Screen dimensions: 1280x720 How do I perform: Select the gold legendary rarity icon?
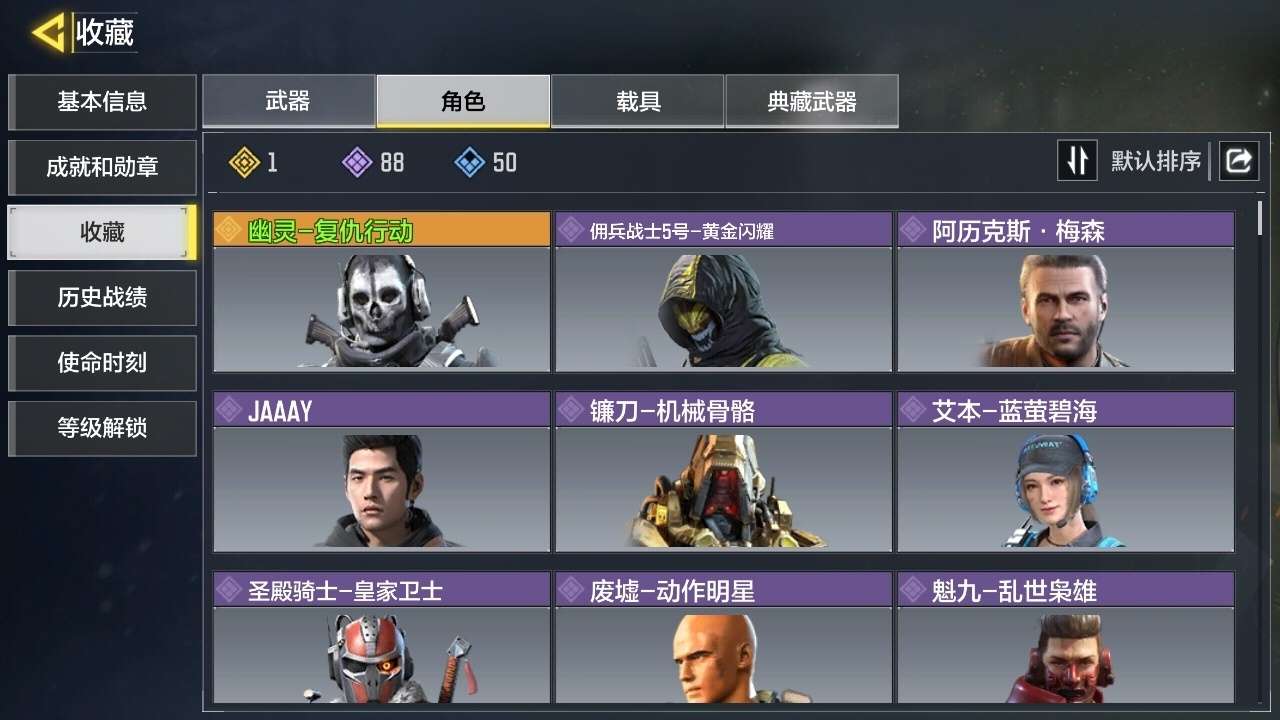pyautogui.click(x=244, y=162)
